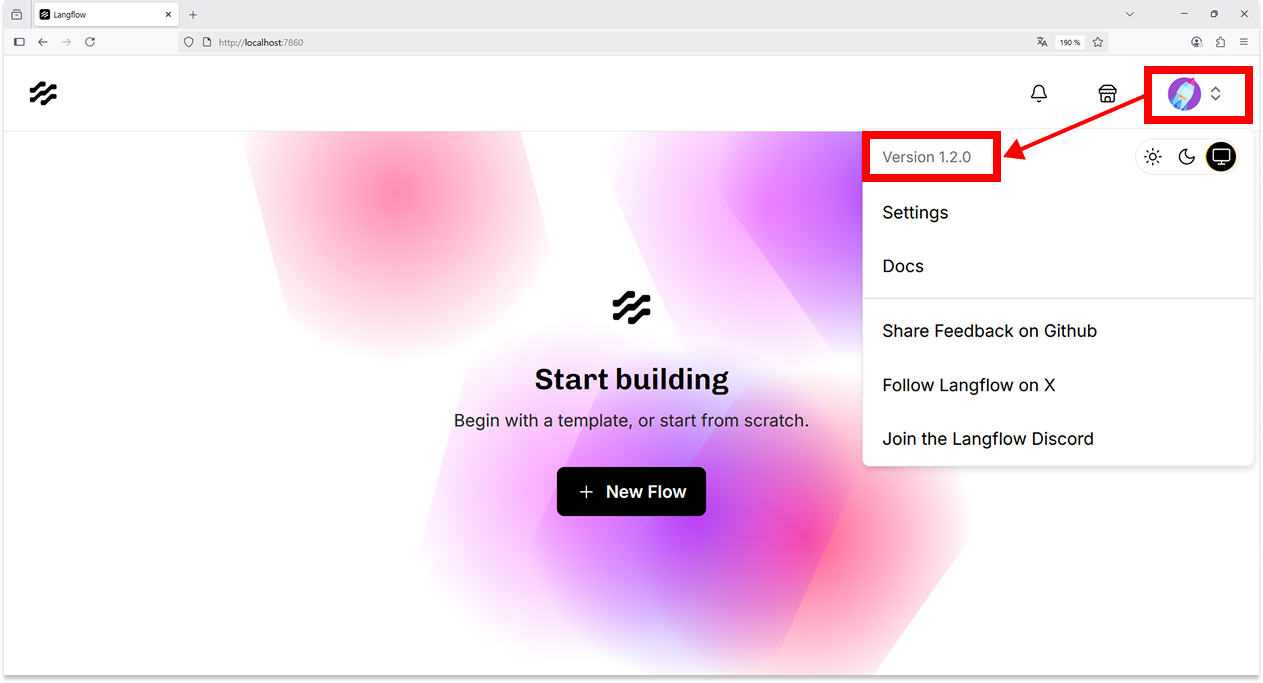Switch to dark theme moon icon
Screen dimensions: 1263x683
pos(1187,157)
